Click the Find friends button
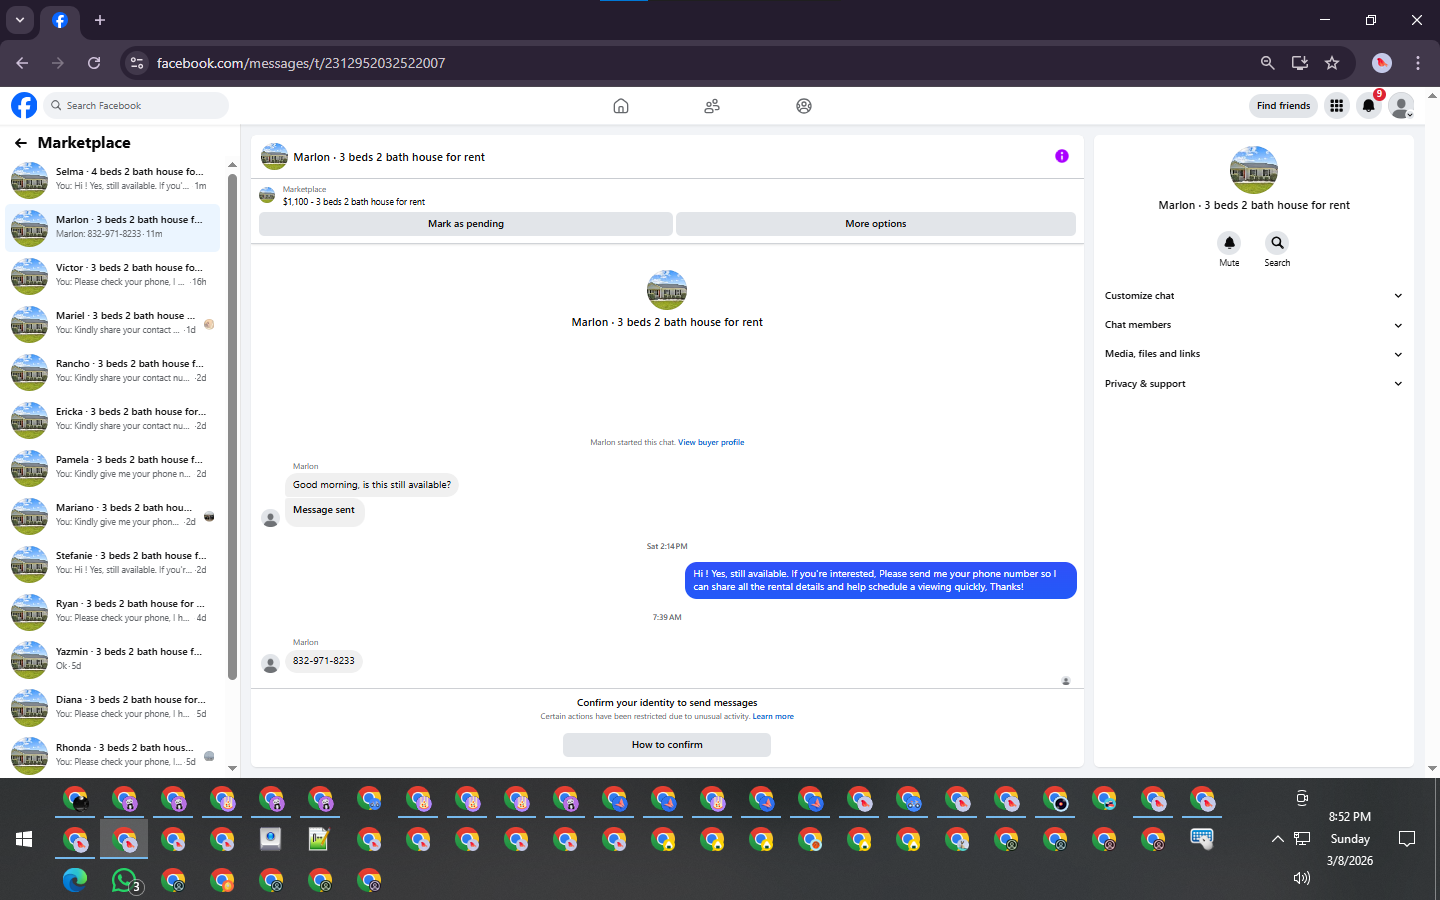This screenshot has height=900, width=1440. (1283, 105)
